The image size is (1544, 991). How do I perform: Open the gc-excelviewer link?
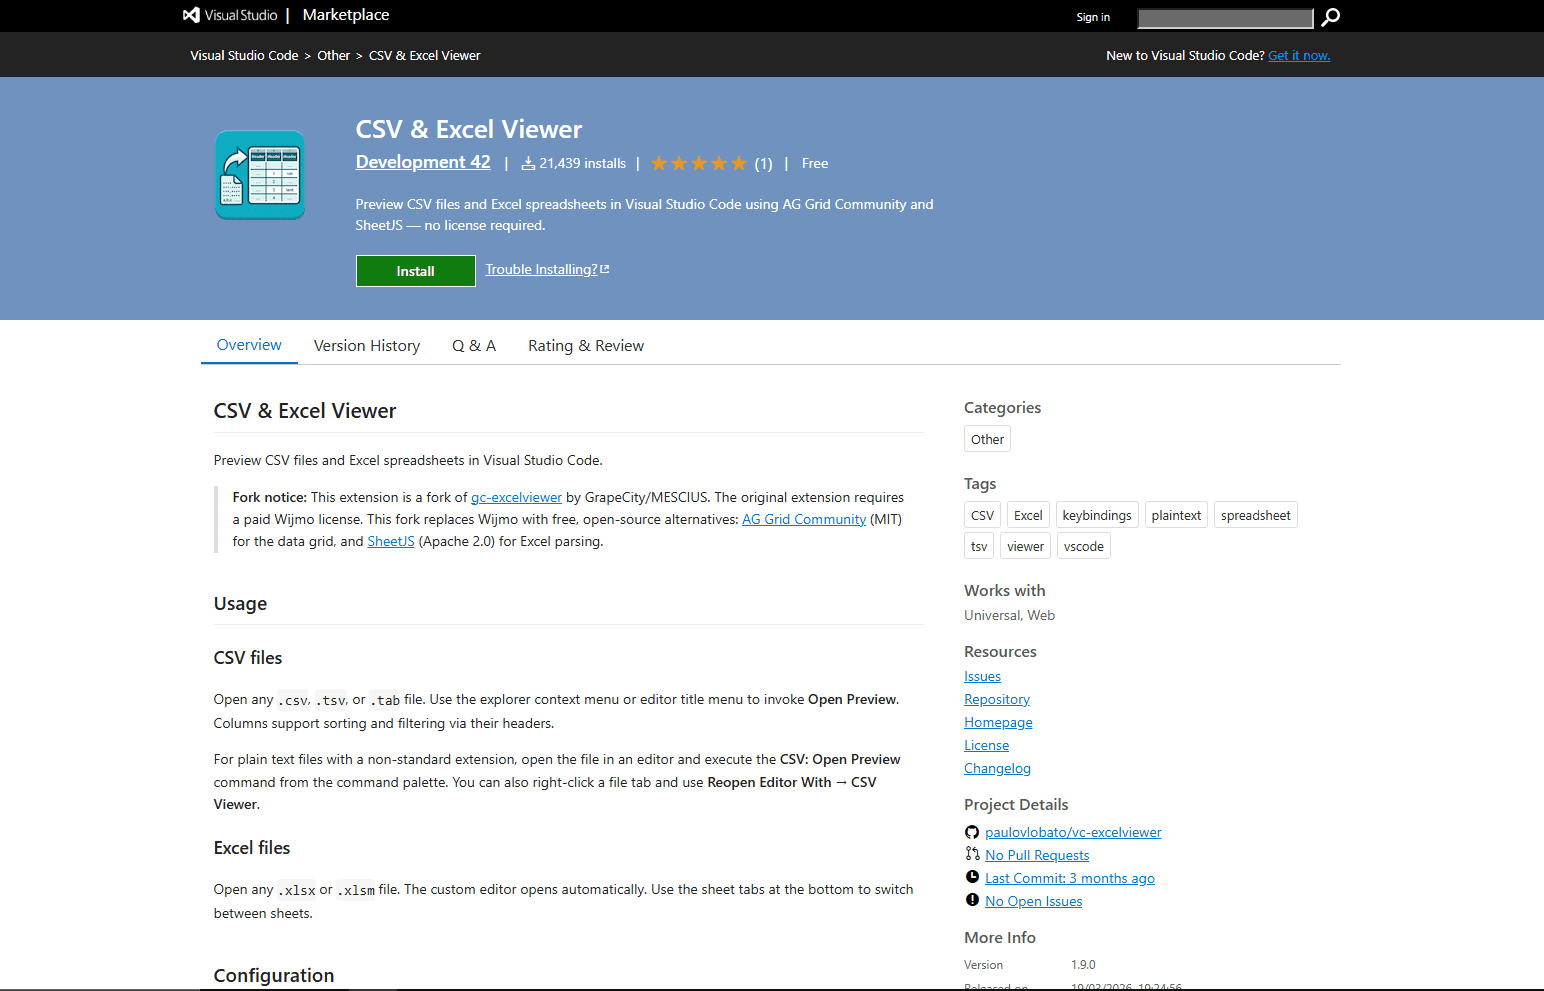(x=516, y=497)
